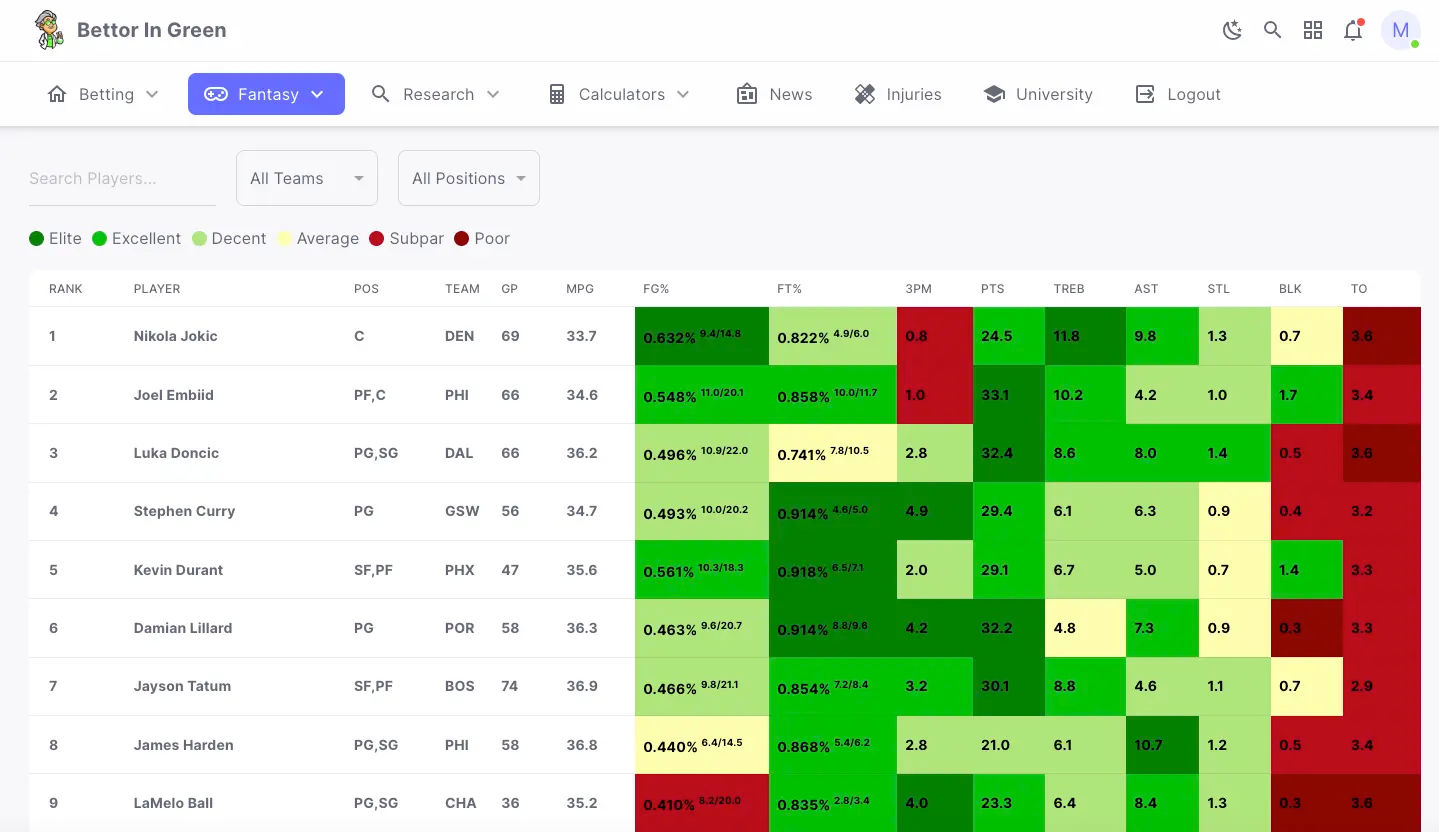The height and width of the screenshot is (832, 1439).
Task: Click the GSW team cell
Action: tap(462, 511)
